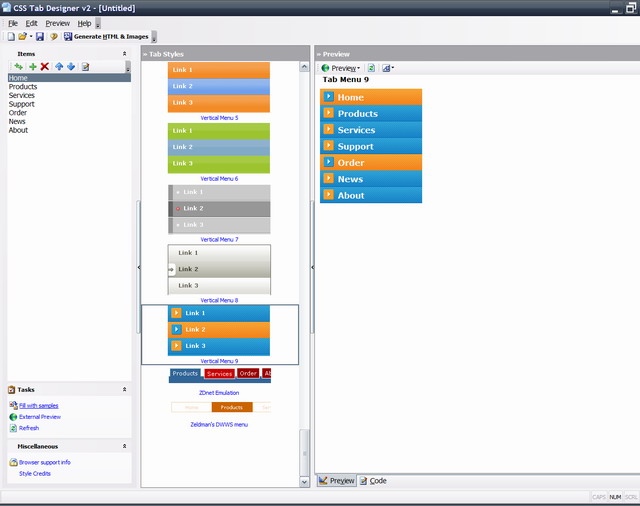Viewport: 640px width, 506px height.
Task: Move item up with blue up arrow
Action: [59, 67]
